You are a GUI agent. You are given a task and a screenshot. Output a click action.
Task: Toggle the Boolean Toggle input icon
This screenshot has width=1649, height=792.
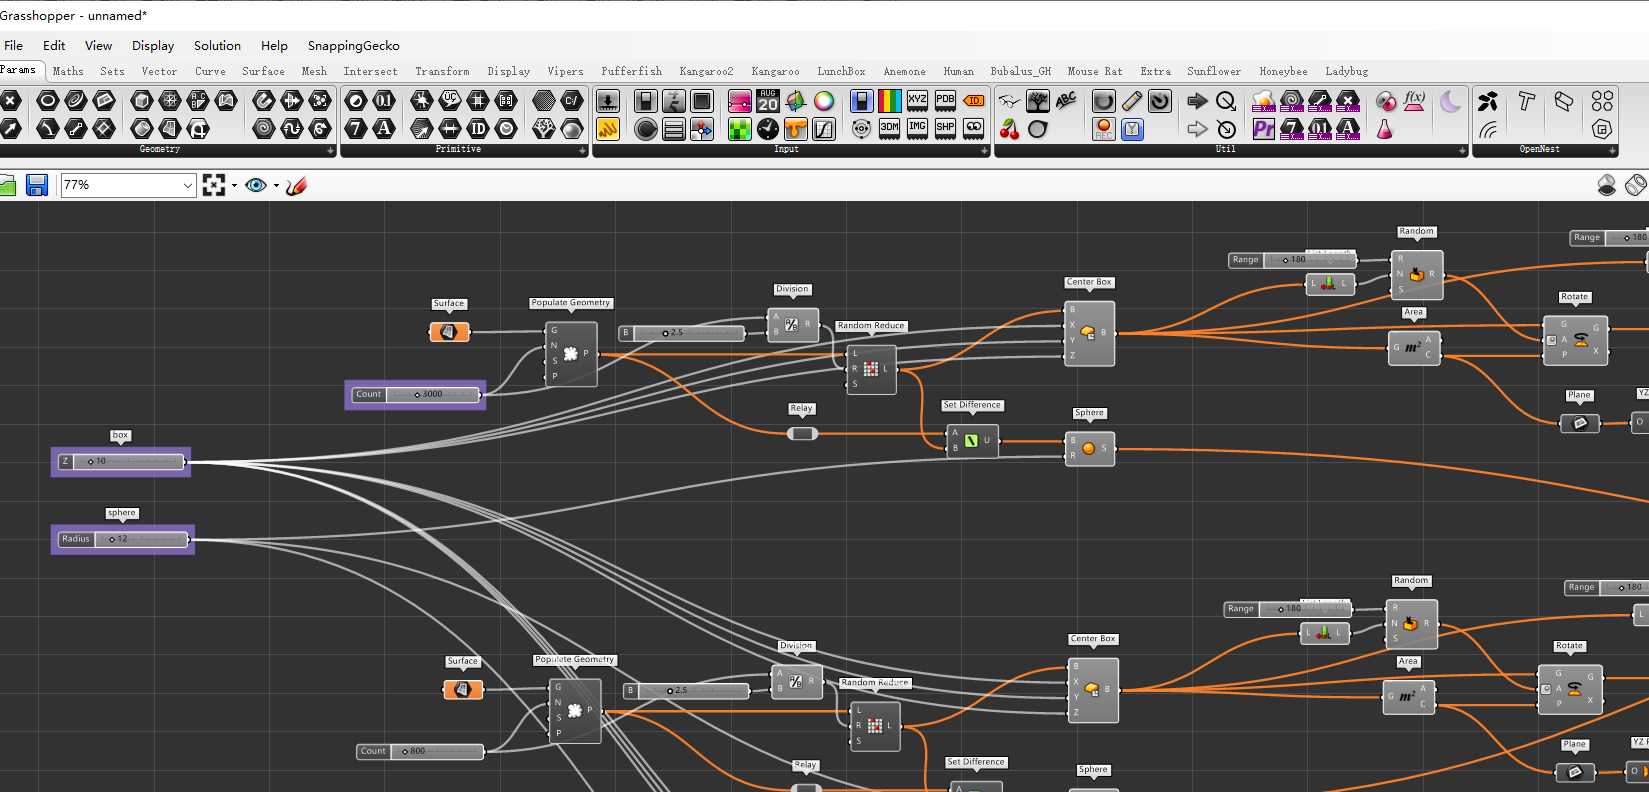tap(646, 100)
